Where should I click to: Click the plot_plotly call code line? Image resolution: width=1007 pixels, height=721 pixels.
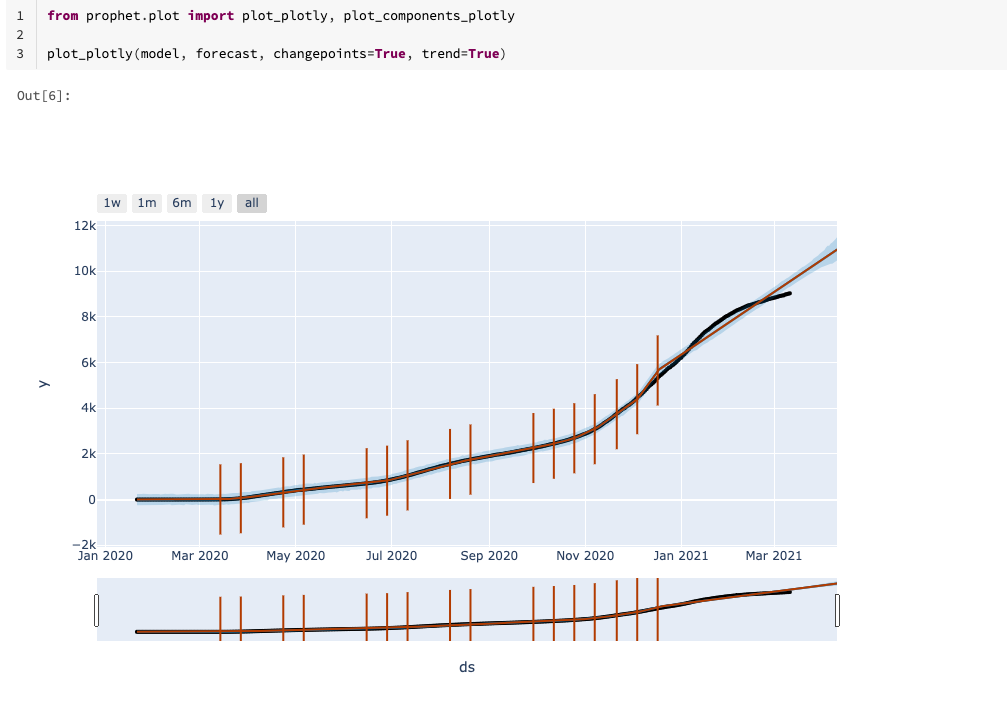pyautogui.click(x=277, y=54)
